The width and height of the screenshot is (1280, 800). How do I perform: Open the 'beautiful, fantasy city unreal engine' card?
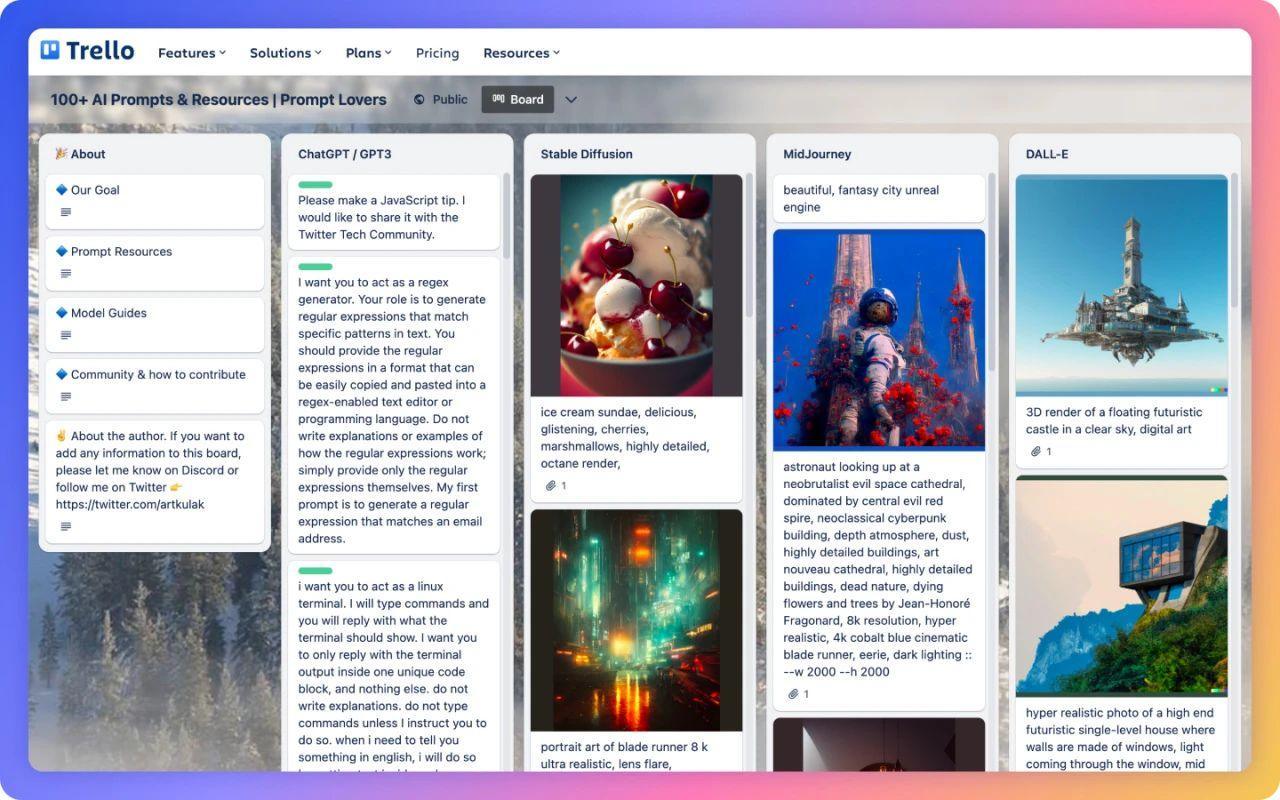879,199
